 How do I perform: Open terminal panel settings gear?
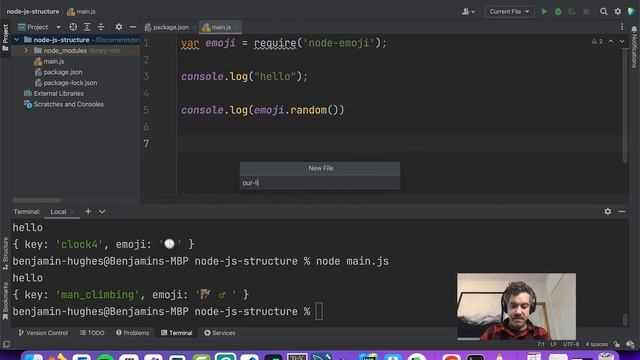(x=608, y=211)
